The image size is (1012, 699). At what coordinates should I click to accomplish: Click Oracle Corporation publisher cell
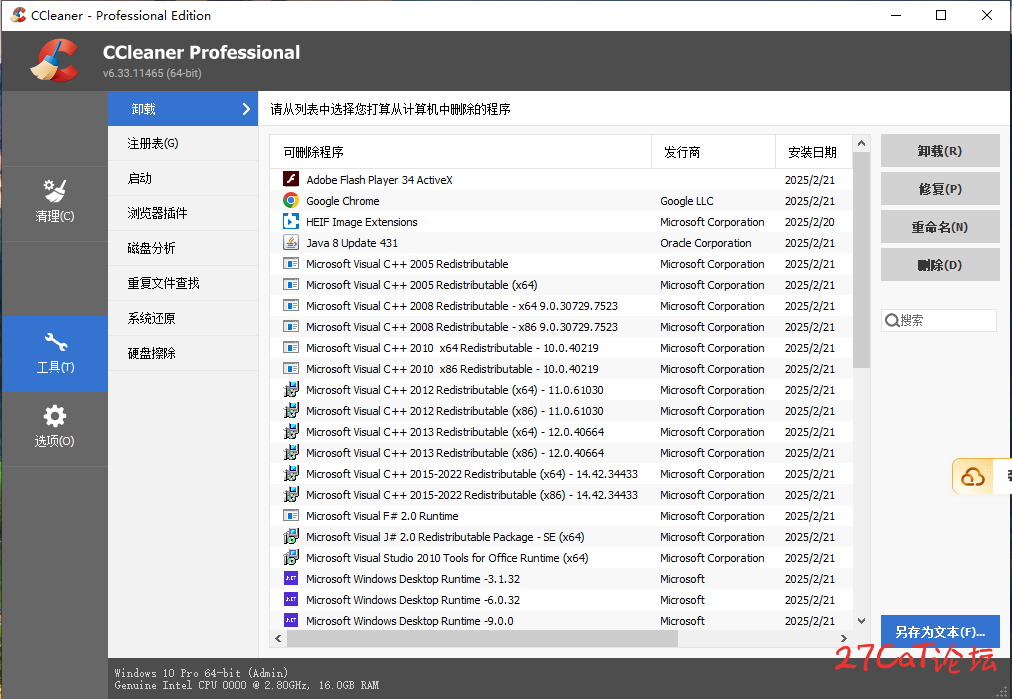click(x=705, y=243)
